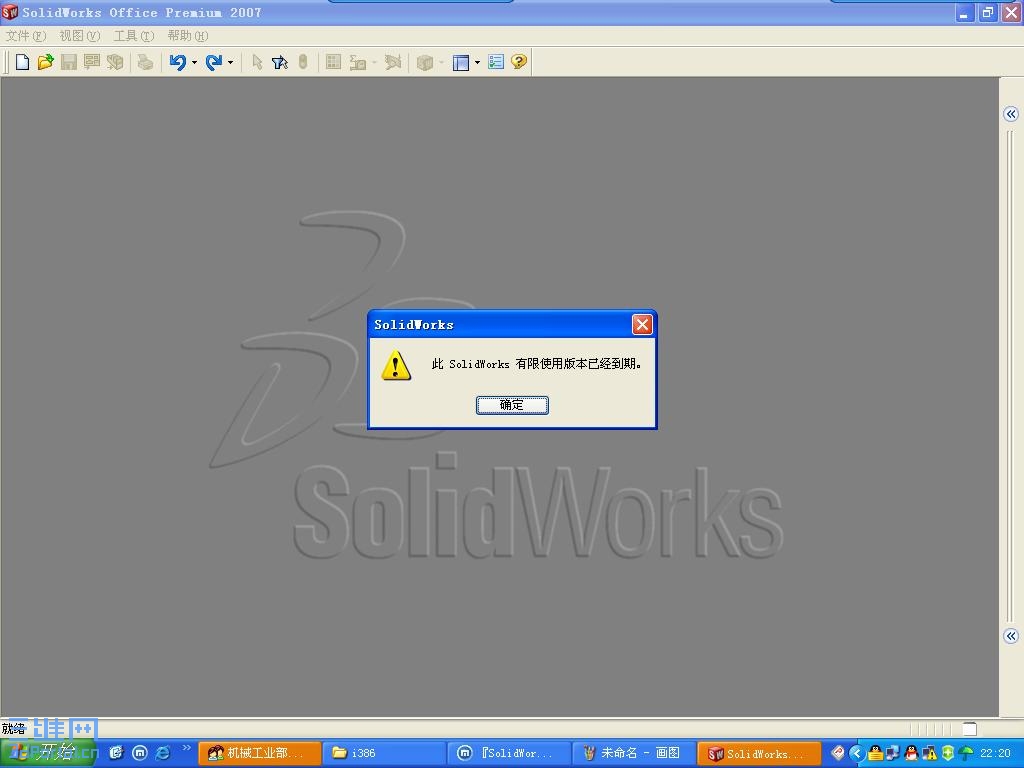Select the arrow pointer tool

(x=257, y=62)
